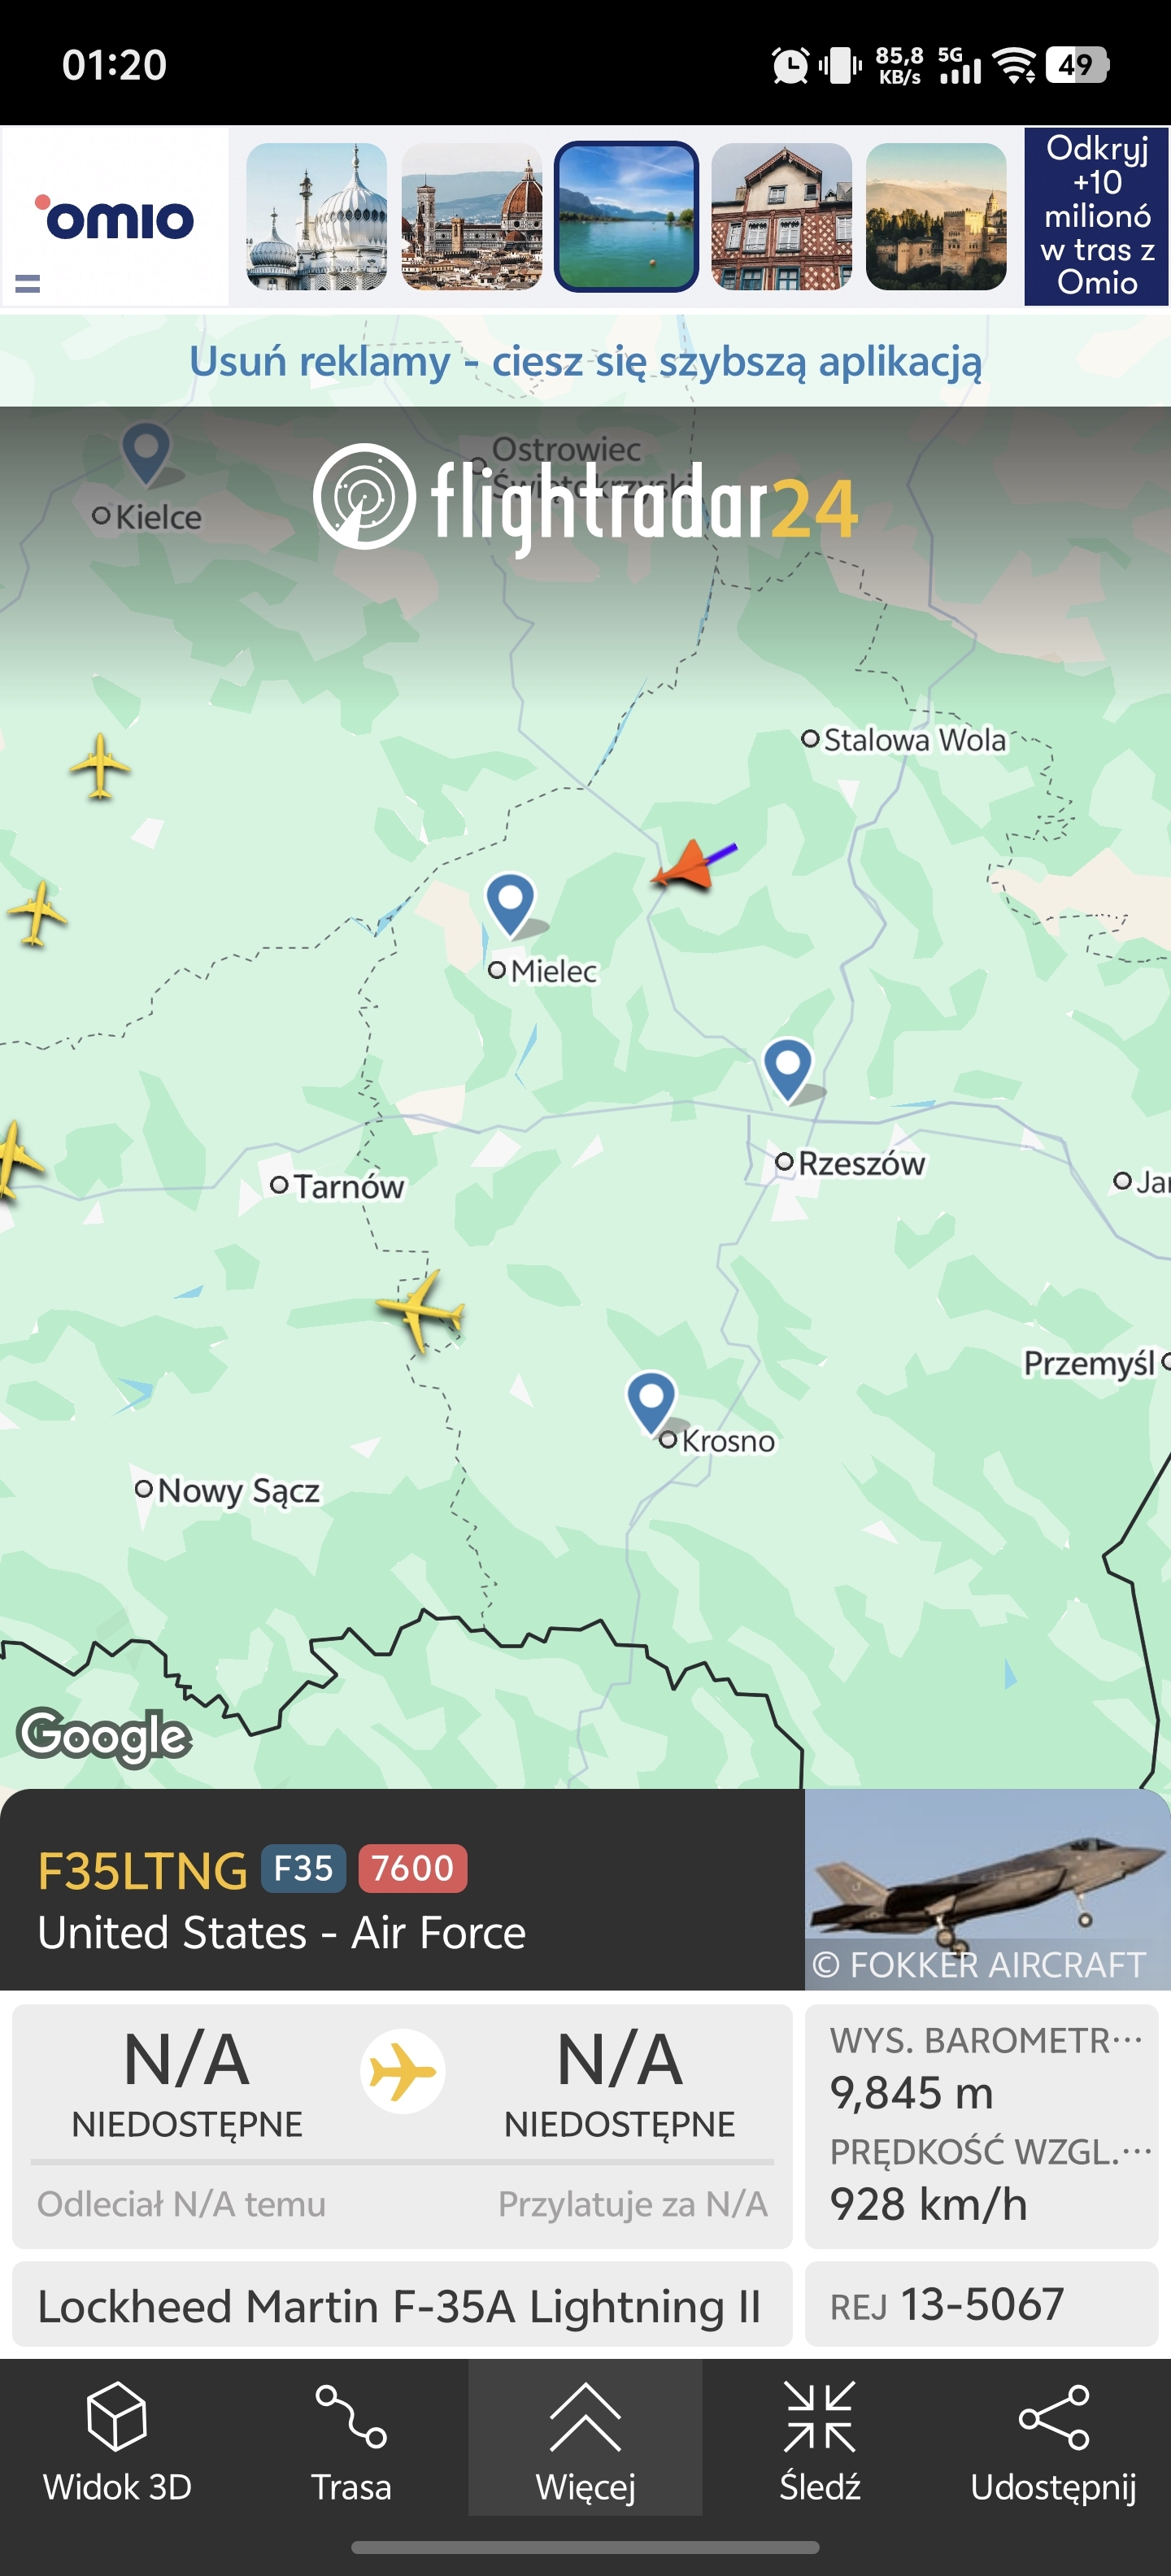Tap the REJ 13-5067 registration field
This screenshot has width=1171, height=2576.
click(x=981, y=2304)
